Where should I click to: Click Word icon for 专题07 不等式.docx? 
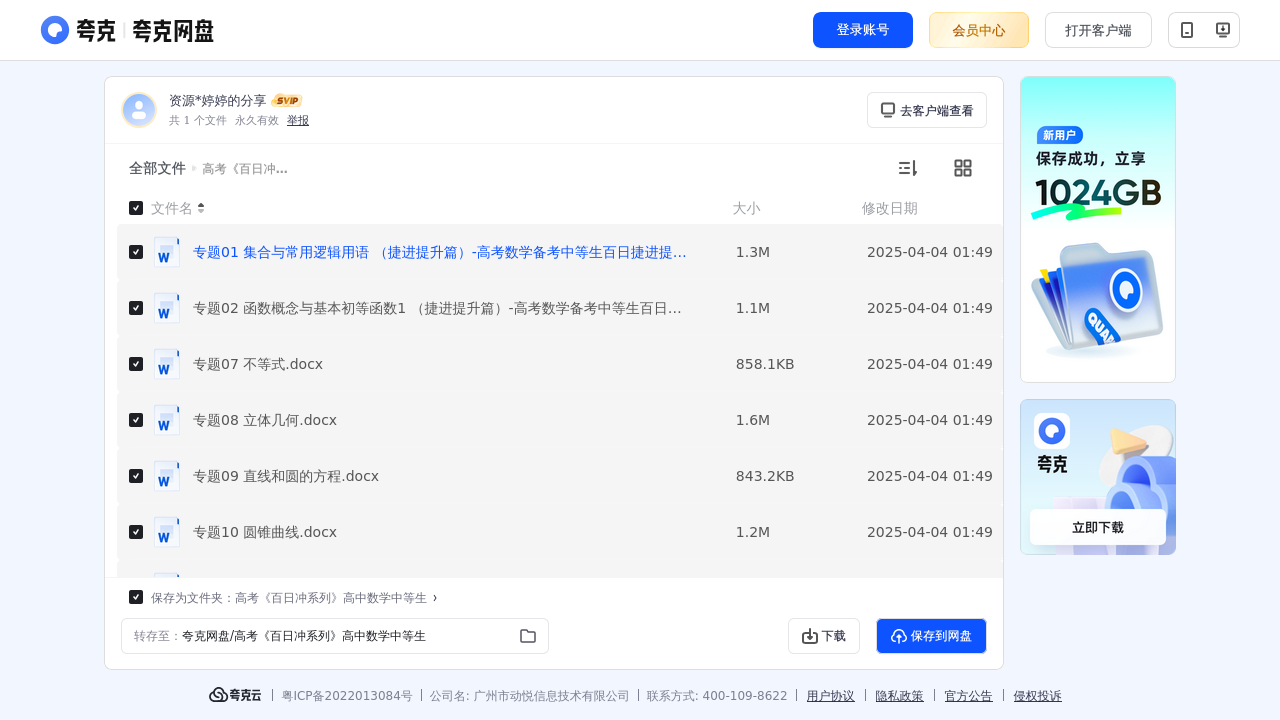click(167, 364)
